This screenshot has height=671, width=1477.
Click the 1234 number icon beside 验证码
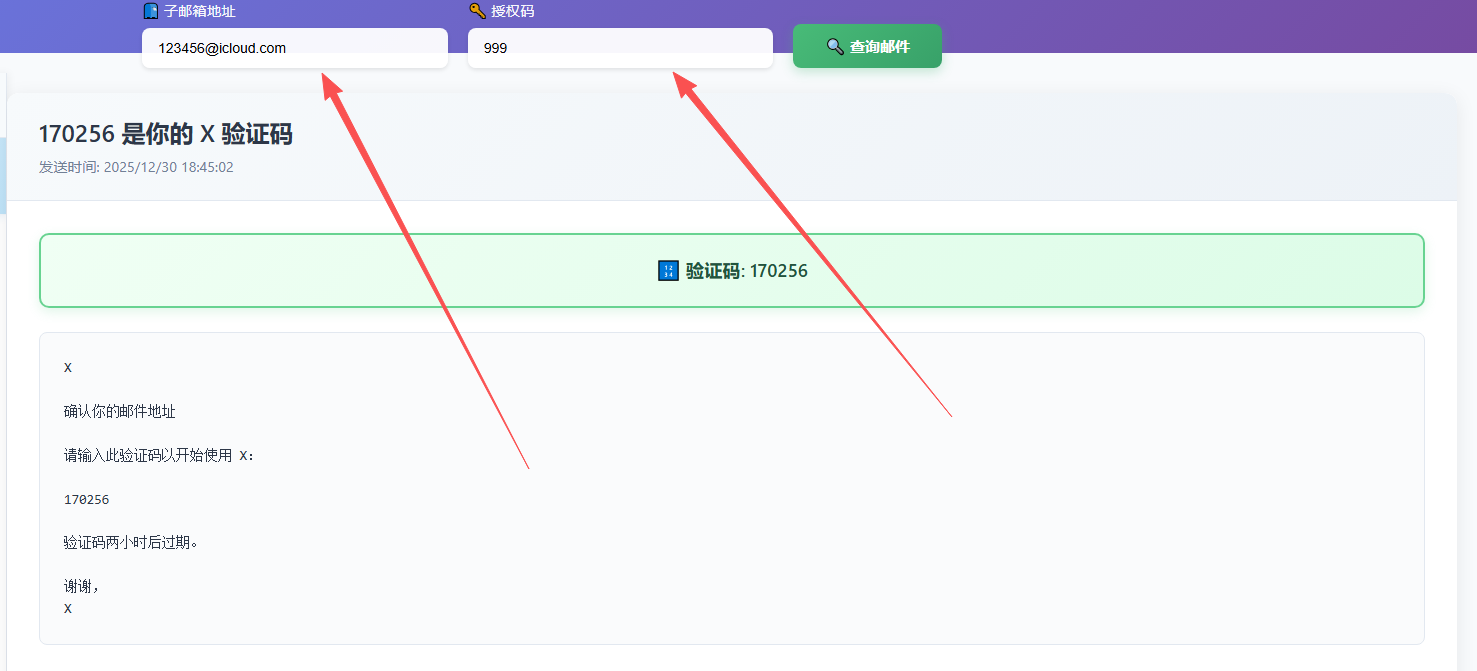point(668,271)
